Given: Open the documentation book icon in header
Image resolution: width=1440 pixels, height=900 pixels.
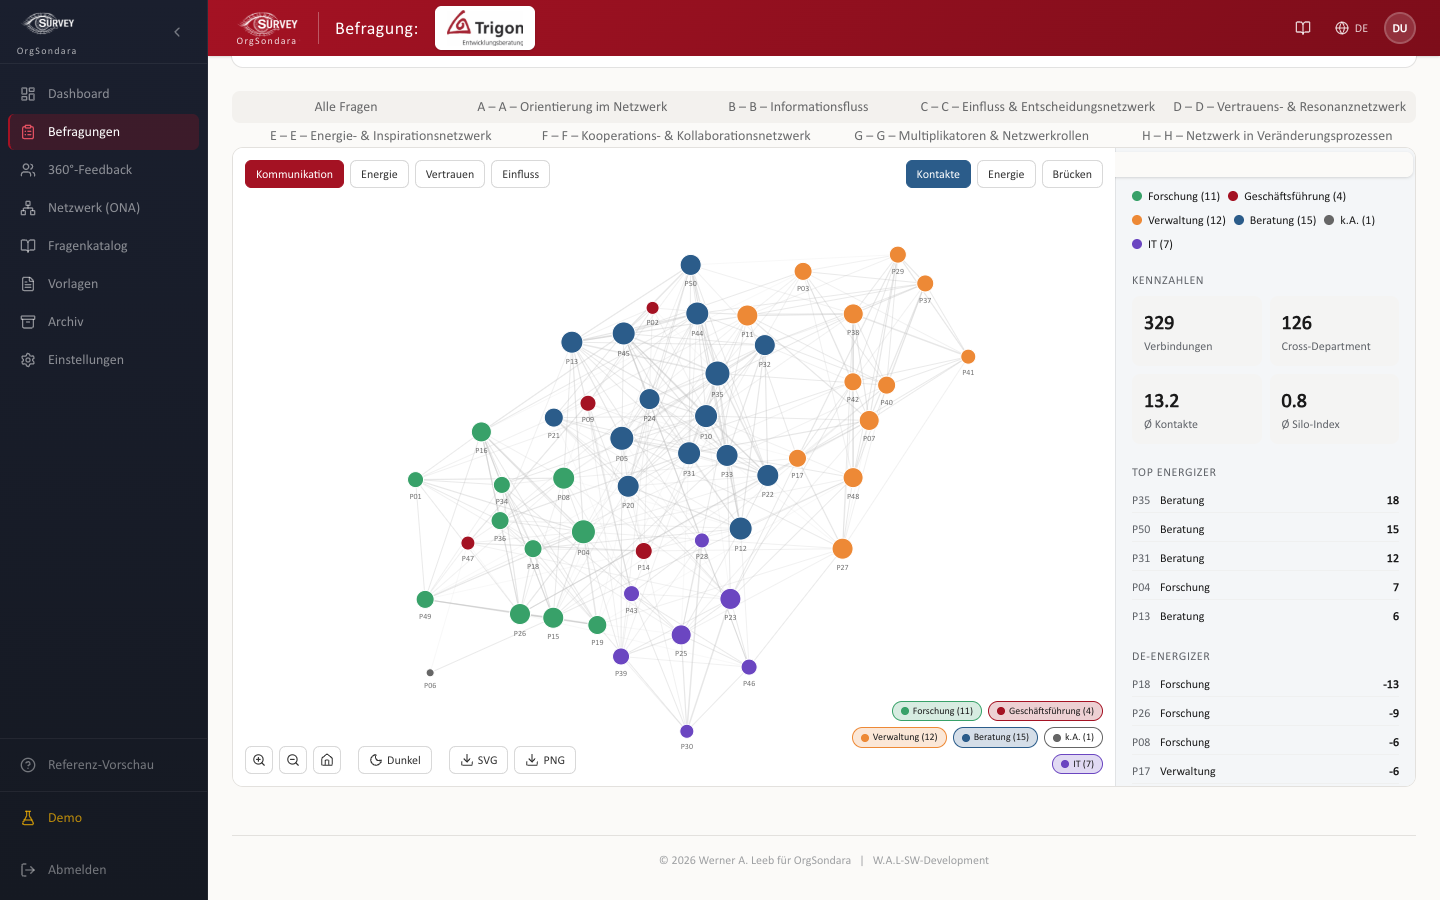Looking at the screenshot, I should click(1303, 28).
